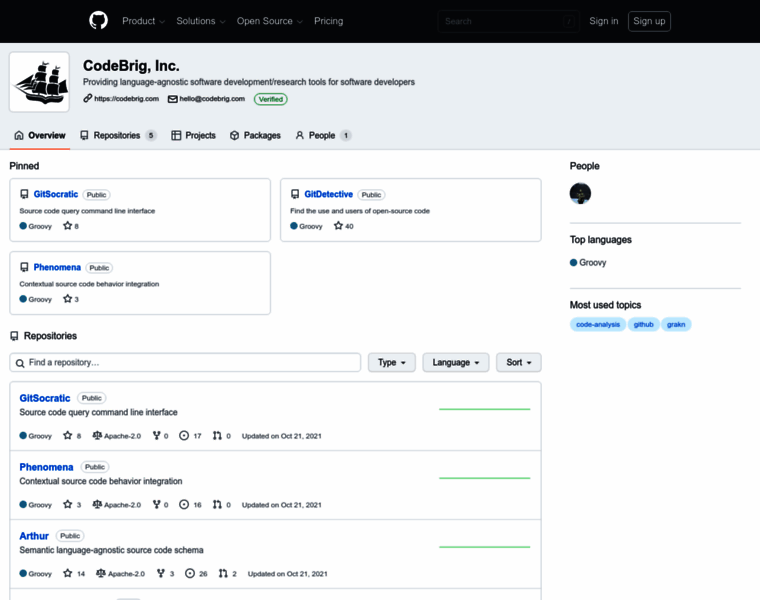This screenshot has width=760, height=600.
Task: Click the Verified badge
Action: [270, 99]
